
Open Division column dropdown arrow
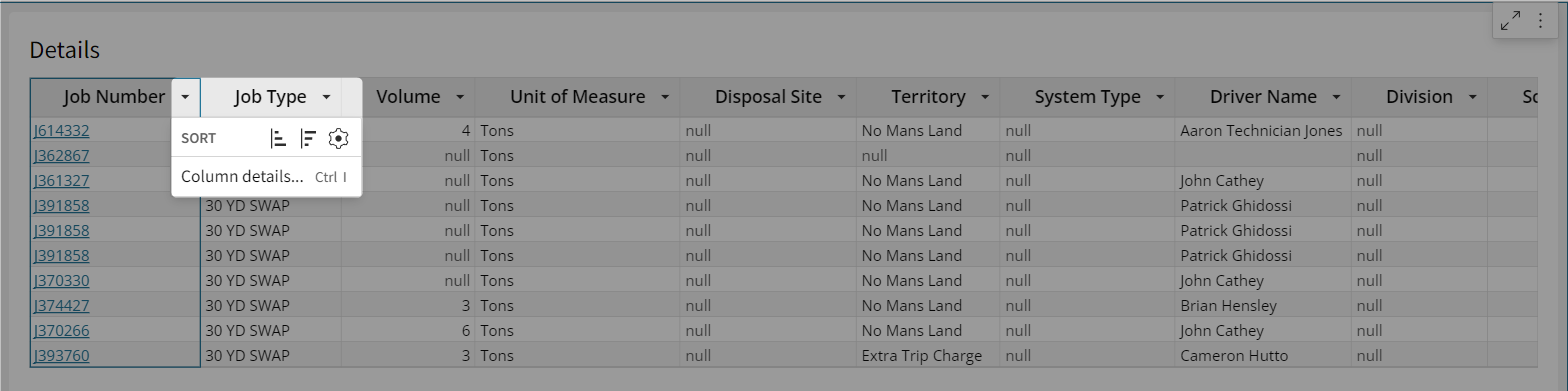tap(1472, 97)
